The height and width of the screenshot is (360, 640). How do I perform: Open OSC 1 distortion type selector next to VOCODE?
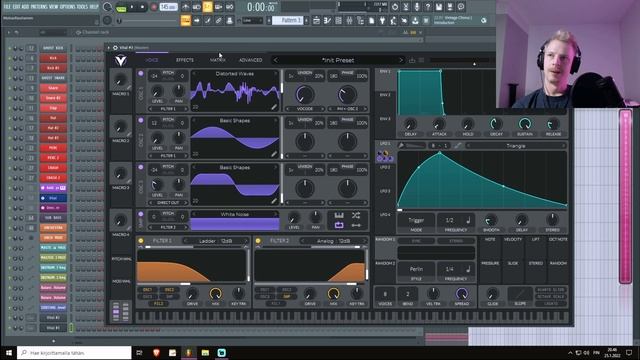(347, 109)
